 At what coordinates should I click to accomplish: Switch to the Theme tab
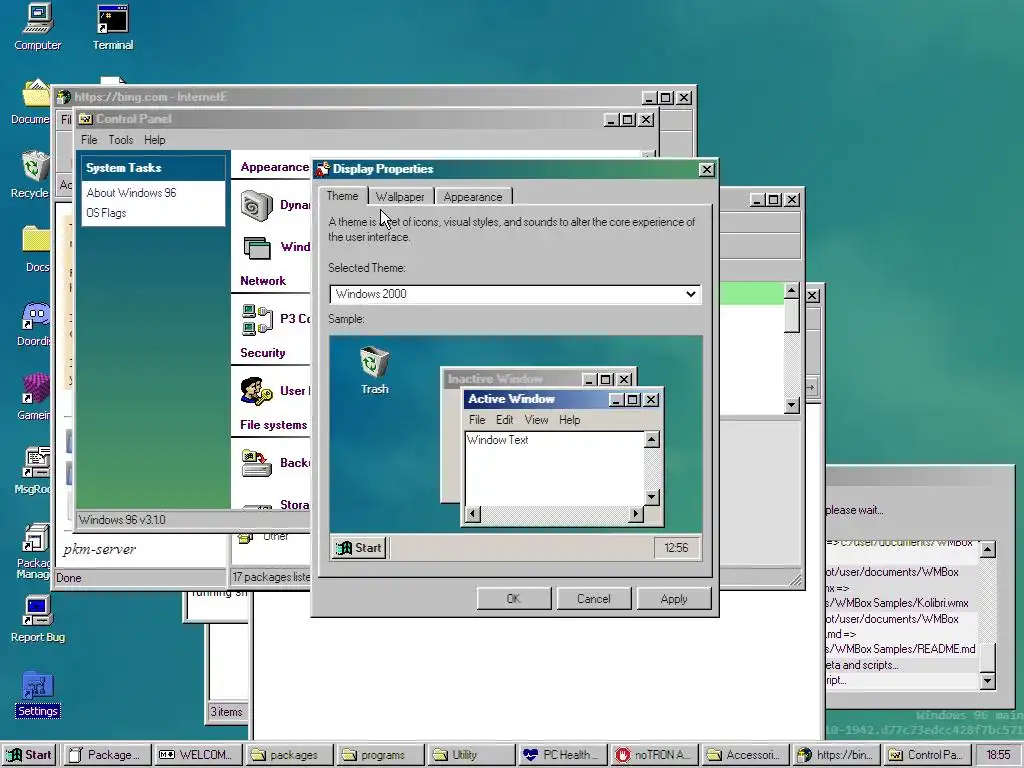click(x=342, y=196)
